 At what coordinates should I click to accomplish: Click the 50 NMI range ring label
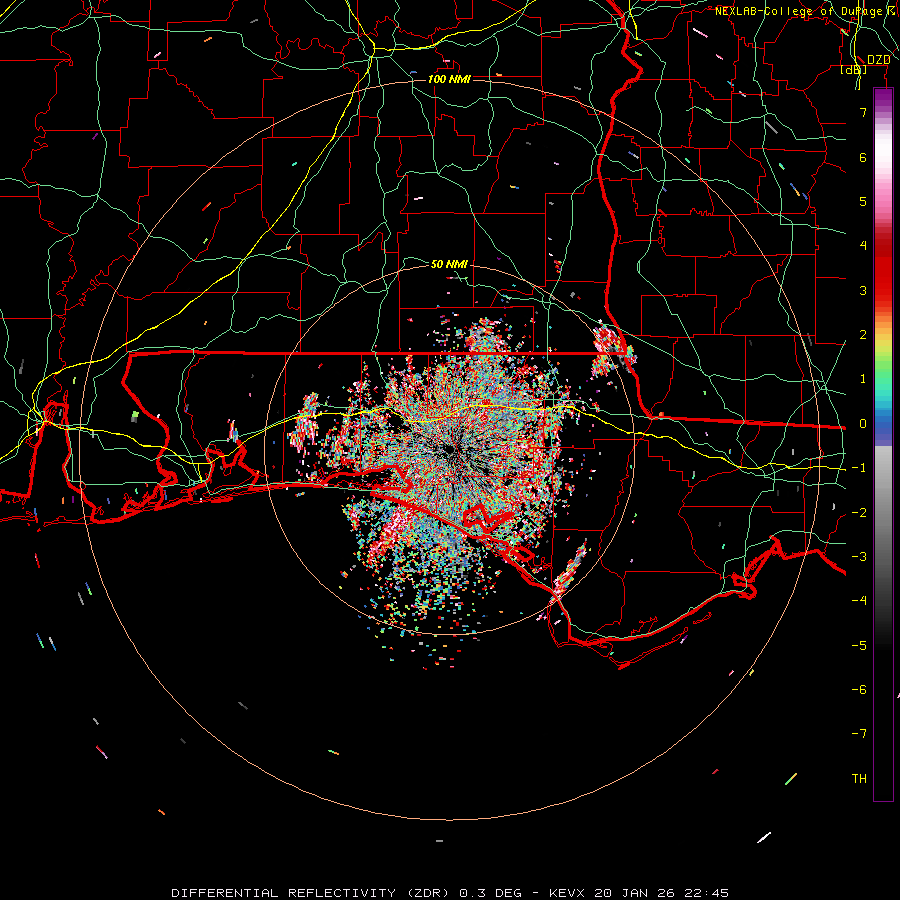coord(449,264)
